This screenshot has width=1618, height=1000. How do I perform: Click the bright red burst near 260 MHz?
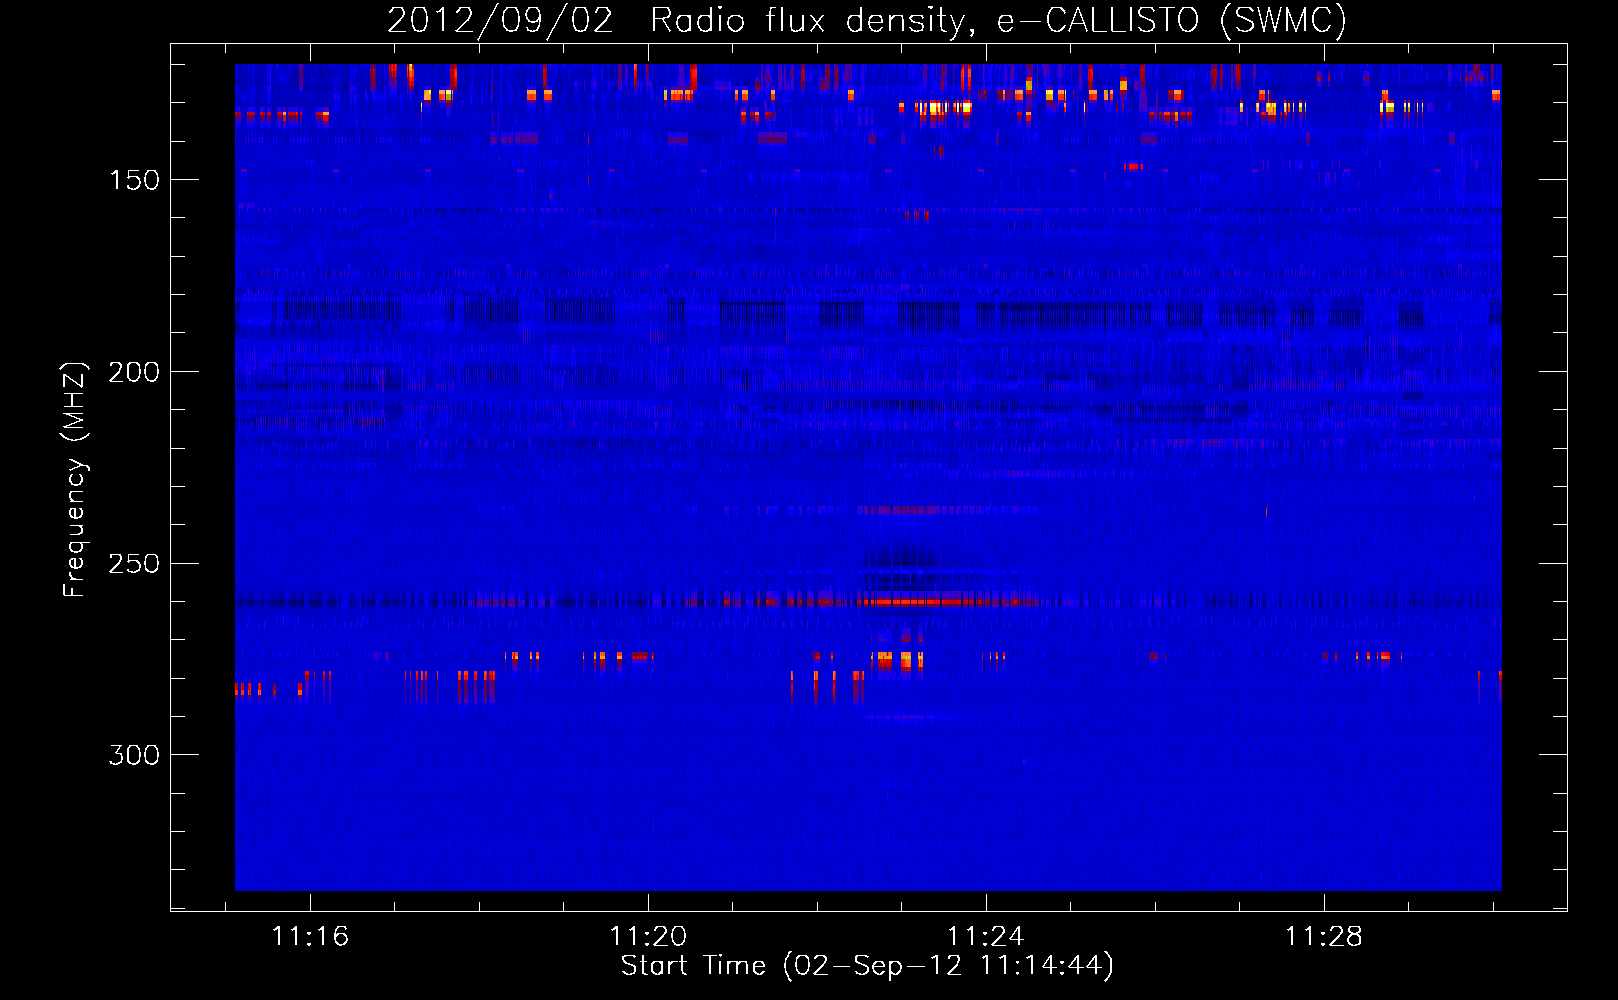(x=945, y=601)
